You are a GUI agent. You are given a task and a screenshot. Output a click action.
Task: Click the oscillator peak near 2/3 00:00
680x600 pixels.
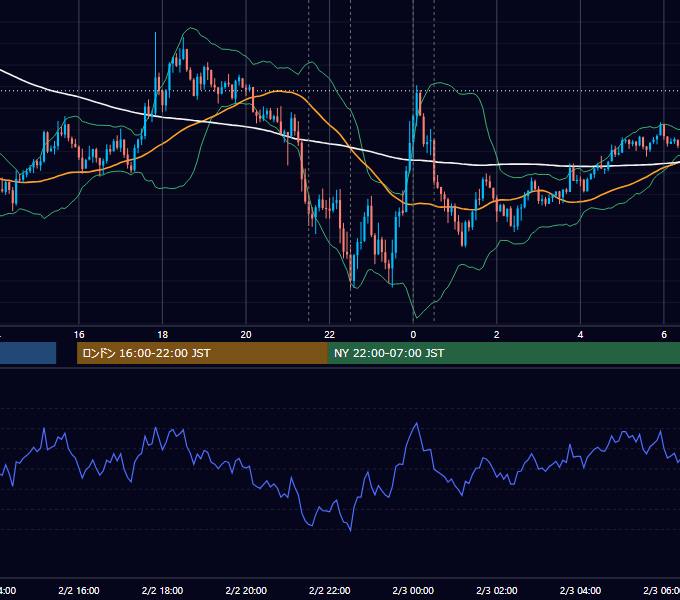pyautogui.click(x=417, y=424)
